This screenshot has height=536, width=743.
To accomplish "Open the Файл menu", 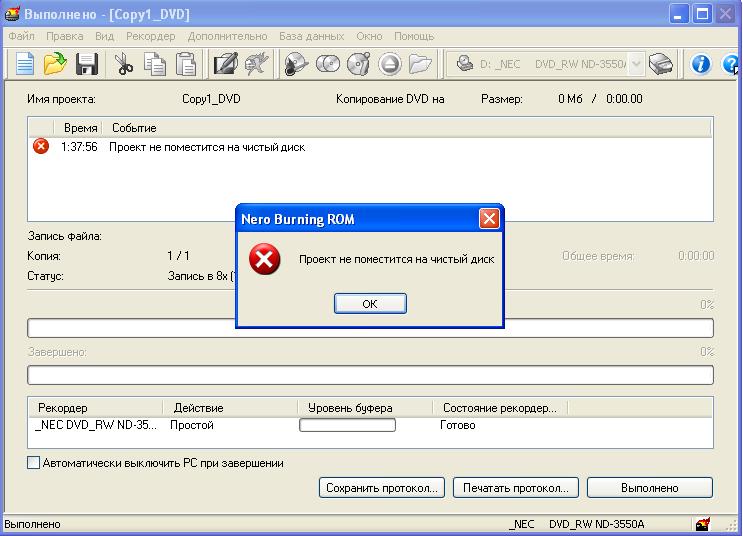I will click(21, 36).
